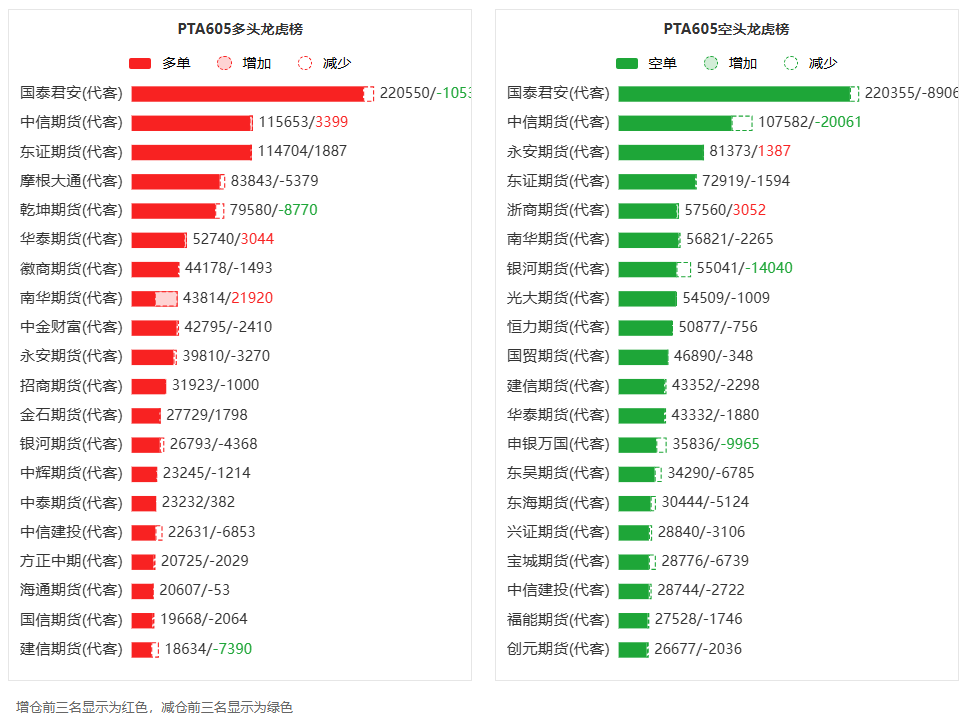Click the 43814/21920 value in long chart
969x727 pixels.
[228, 298]
